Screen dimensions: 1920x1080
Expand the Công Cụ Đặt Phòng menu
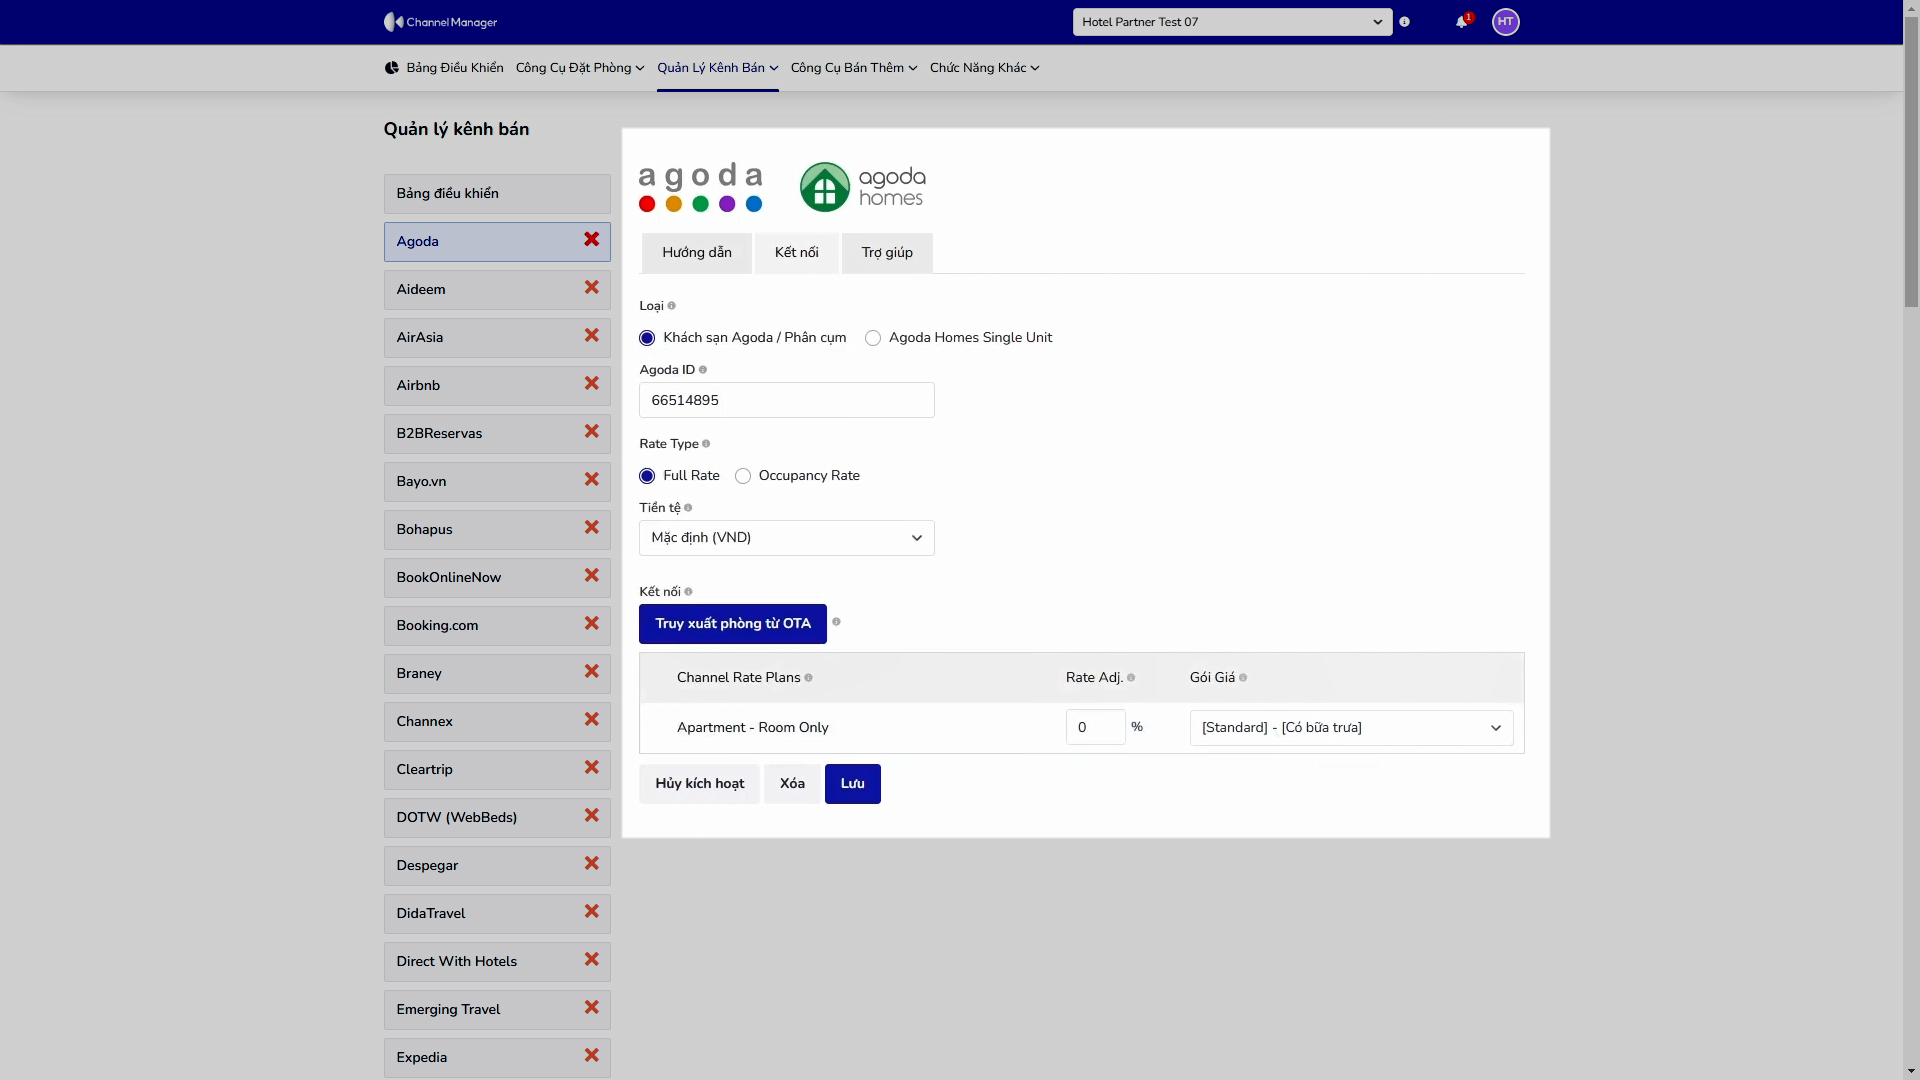pyautogui.click(x=580, y=68)
